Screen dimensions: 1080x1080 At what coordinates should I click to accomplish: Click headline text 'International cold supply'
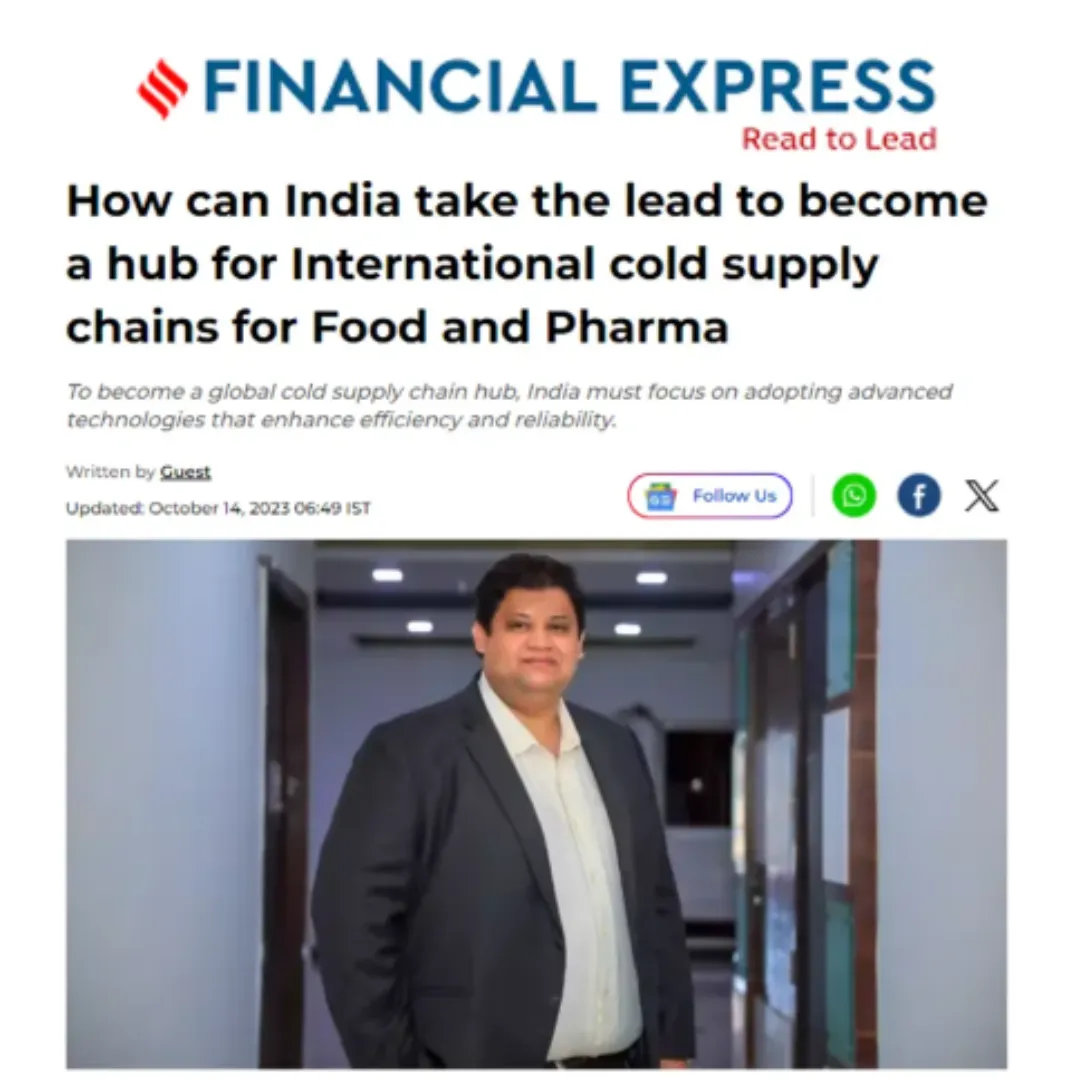[x=584, y=264]
